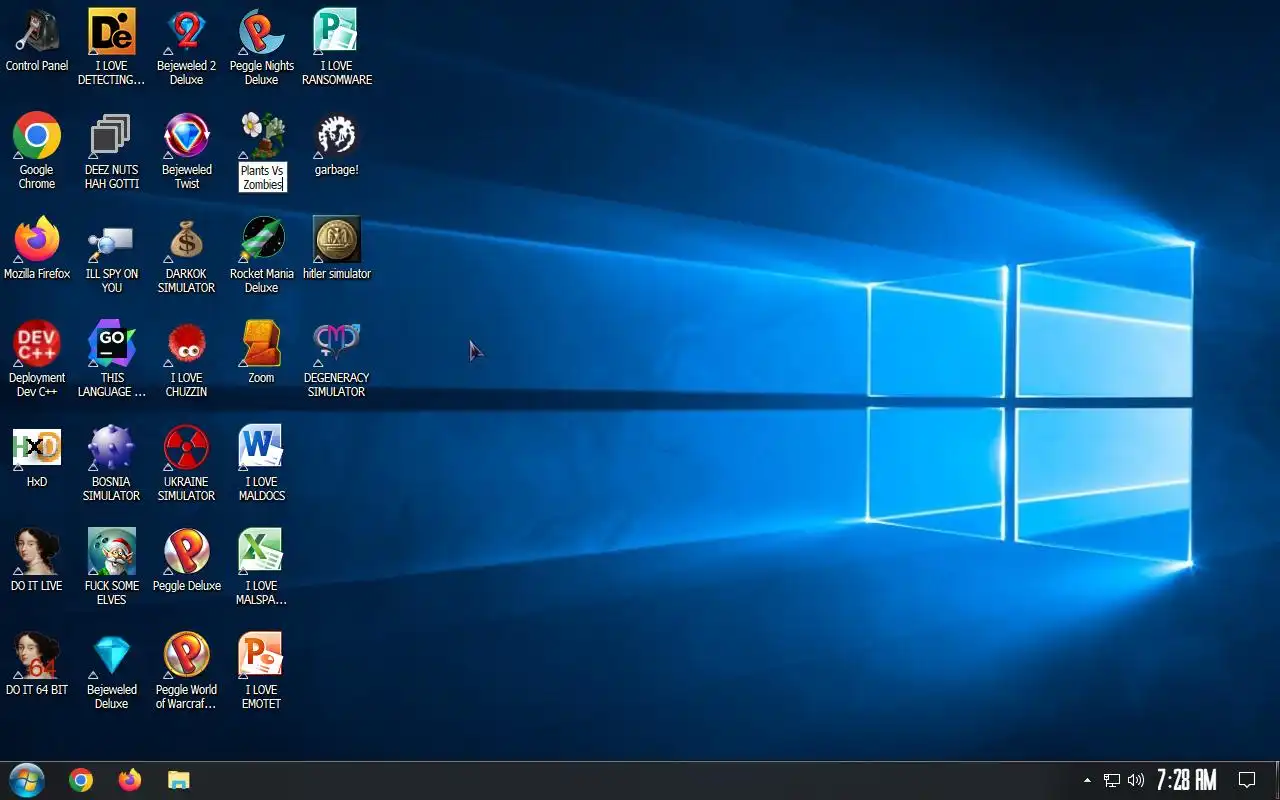Select the DEEZ NUTS HAH GOTTI icon
Screen dimensions: 1280x800
[112, 136]
